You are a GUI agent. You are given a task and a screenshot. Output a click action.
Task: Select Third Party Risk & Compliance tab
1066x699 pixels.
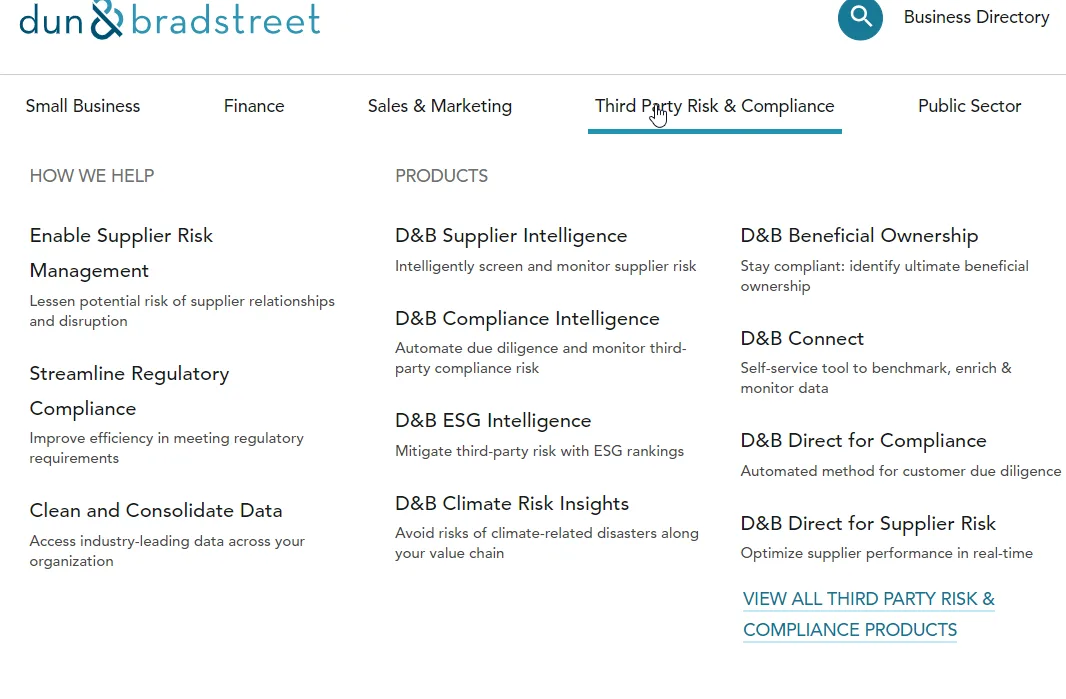(x=715, y=106)
